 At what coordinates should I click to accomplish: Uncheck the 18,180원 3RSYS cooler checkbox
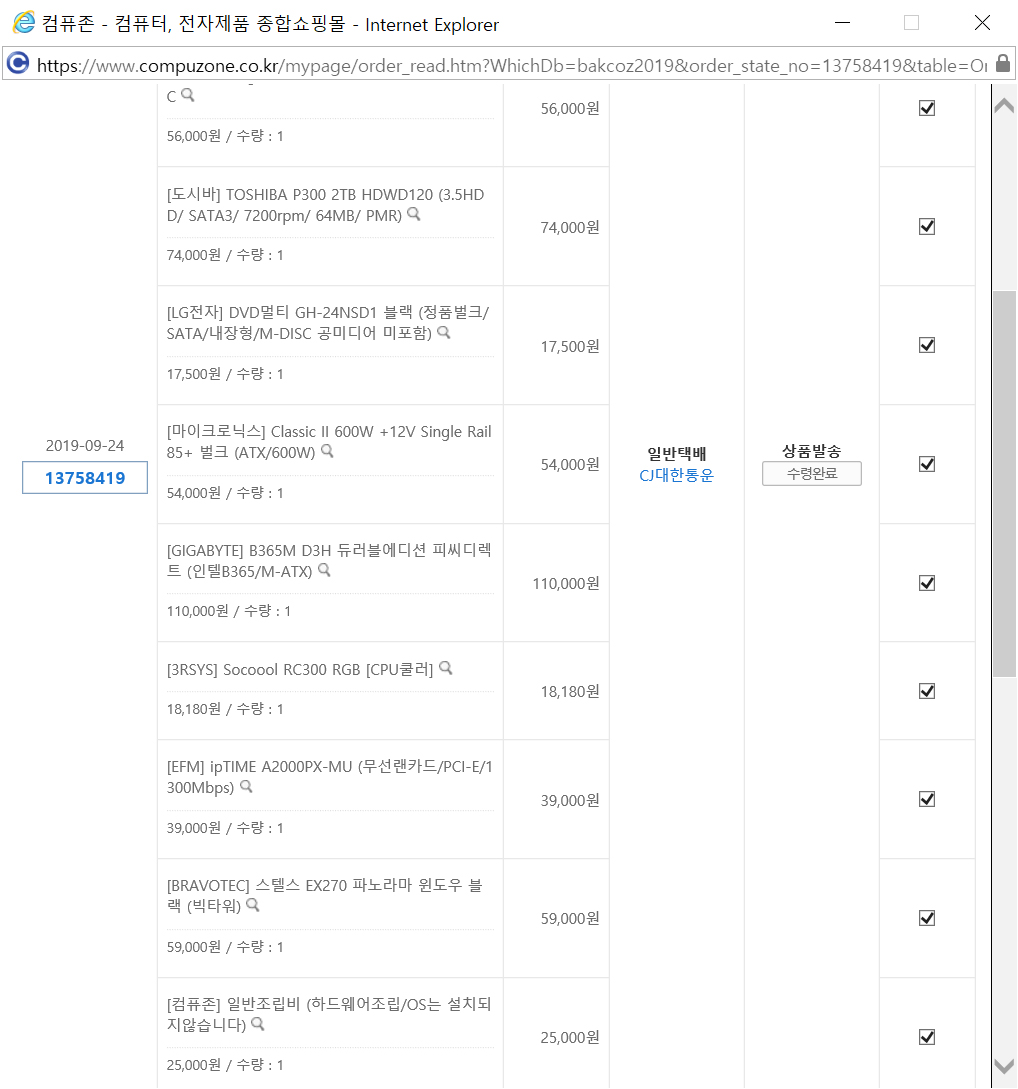pos(927,691)
